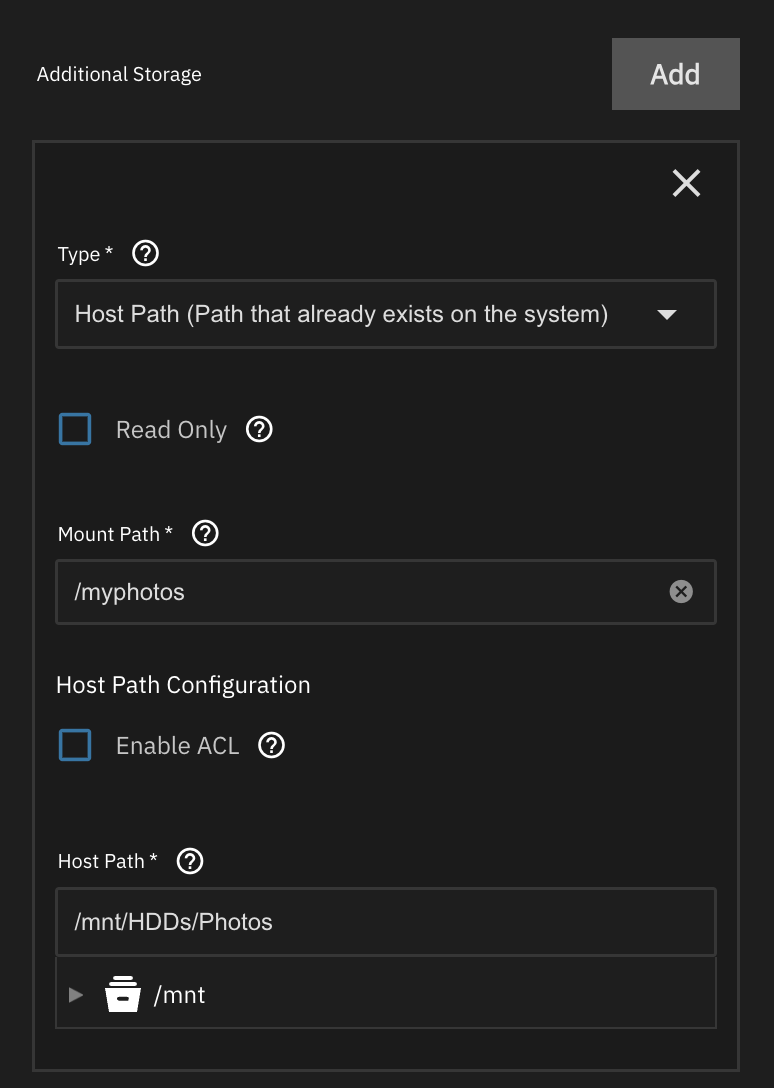Click the Read Only label text
Screen dimensions: 774x1088
click(171, 430)
